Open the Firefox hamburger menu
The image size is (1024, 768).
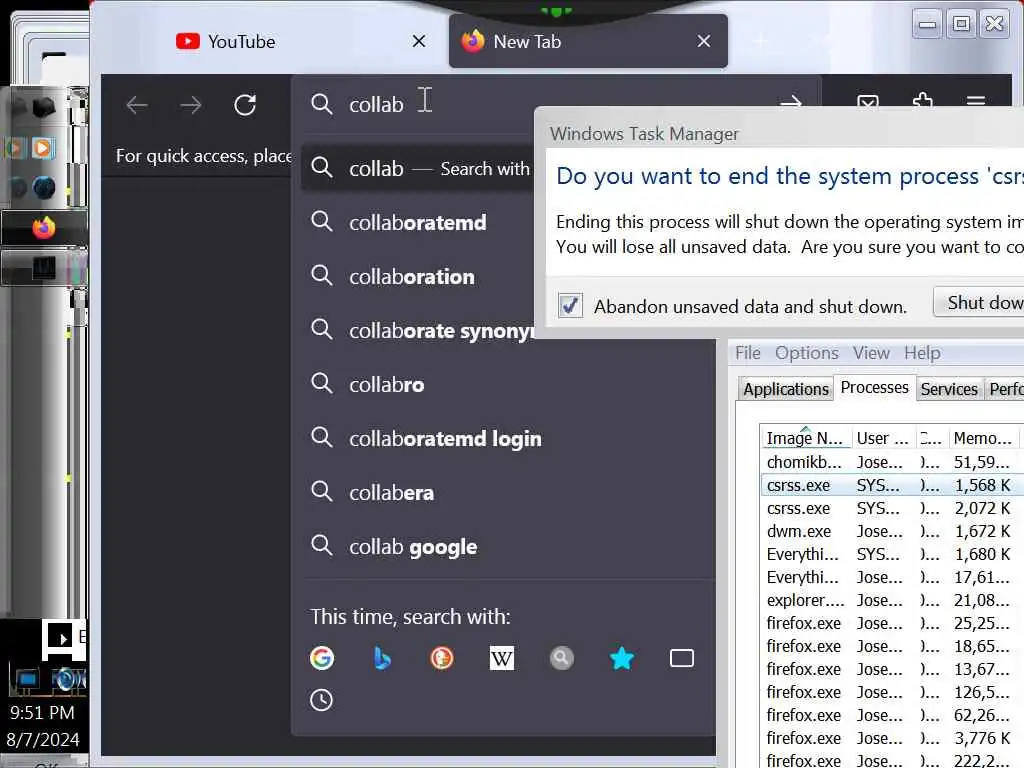976,102
